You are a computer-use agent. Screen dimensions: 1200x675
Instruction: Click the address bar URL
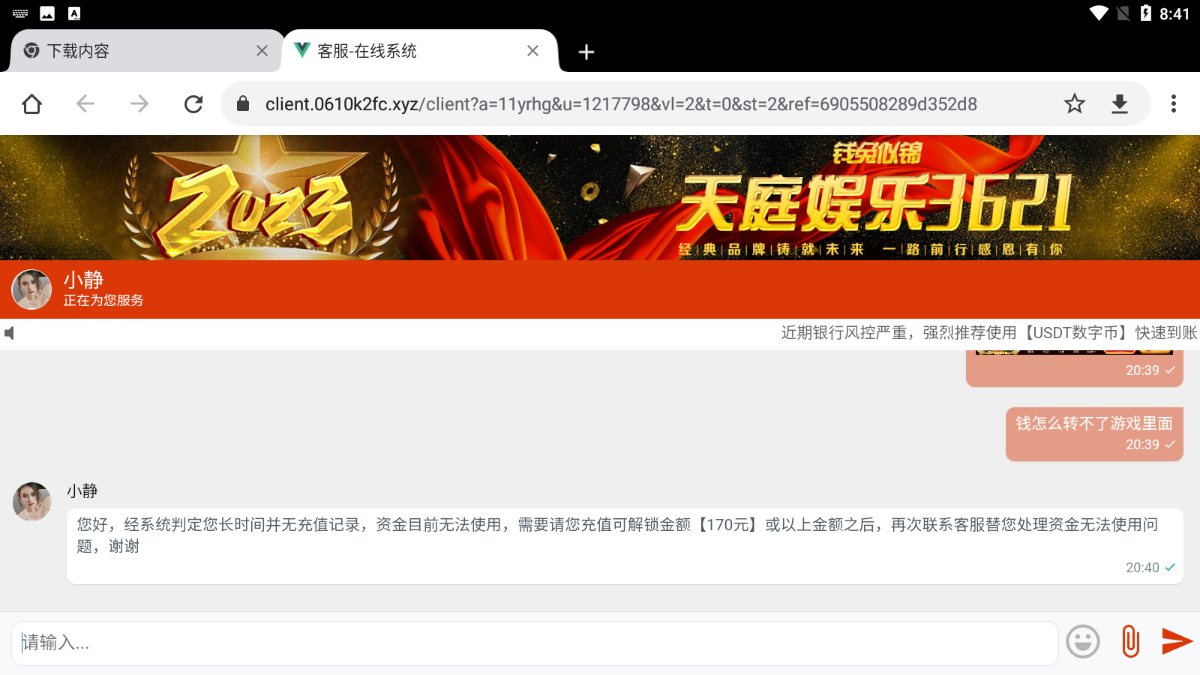[620, 104]
